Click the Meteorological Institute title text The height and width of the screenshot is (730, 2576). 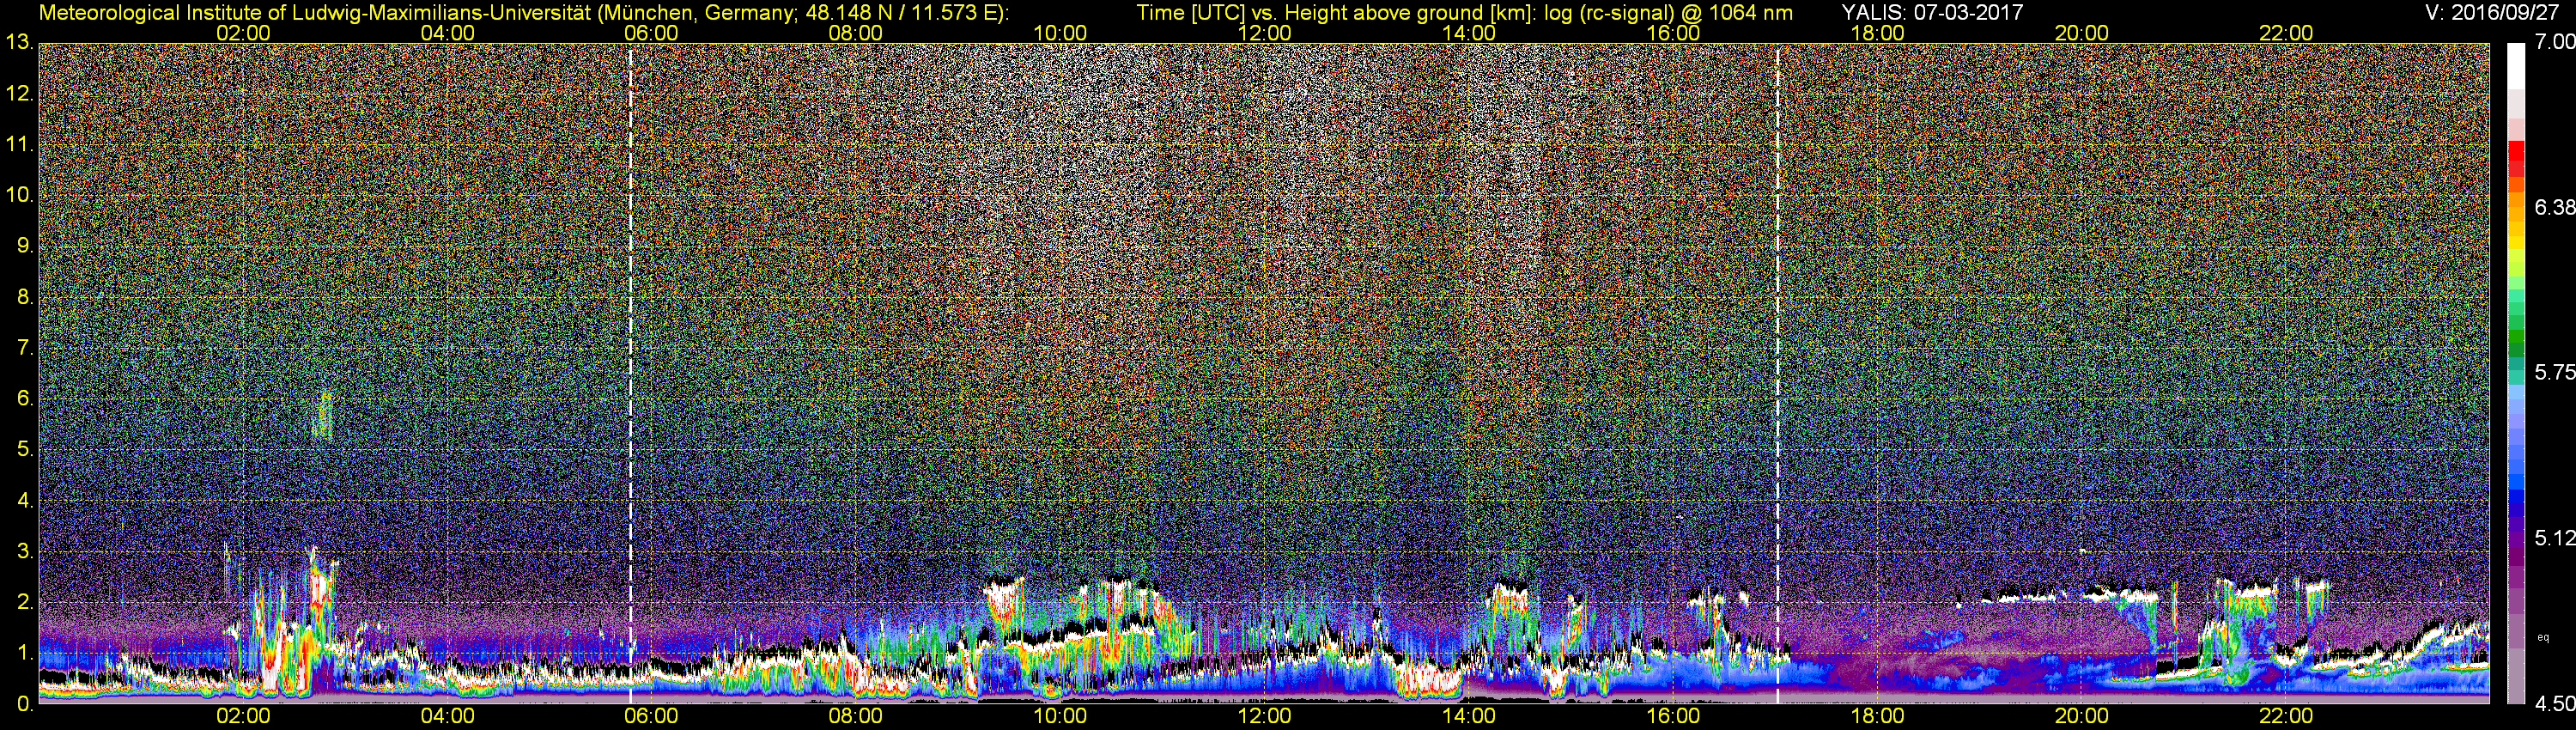[x=523, y=13]
